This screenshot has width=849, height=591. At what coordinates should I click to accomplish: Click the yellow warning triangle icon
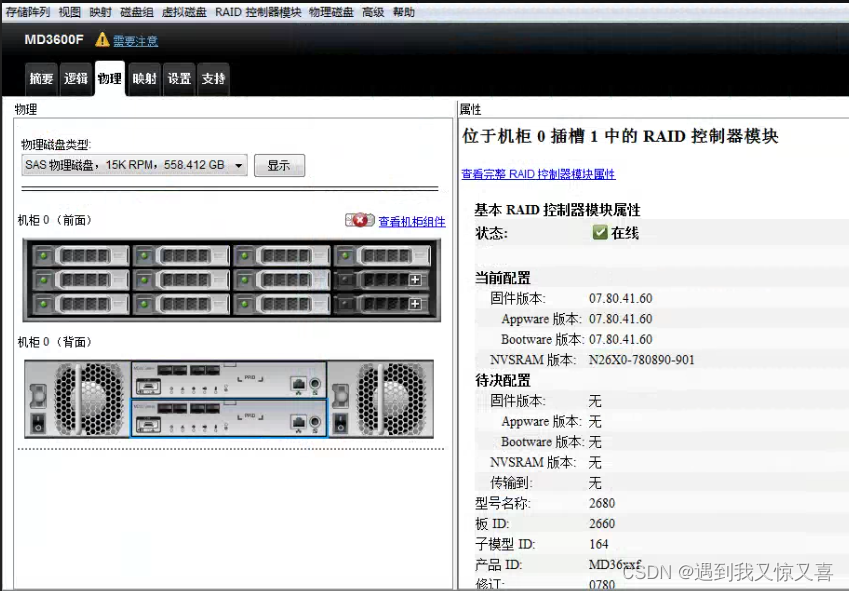102,40
